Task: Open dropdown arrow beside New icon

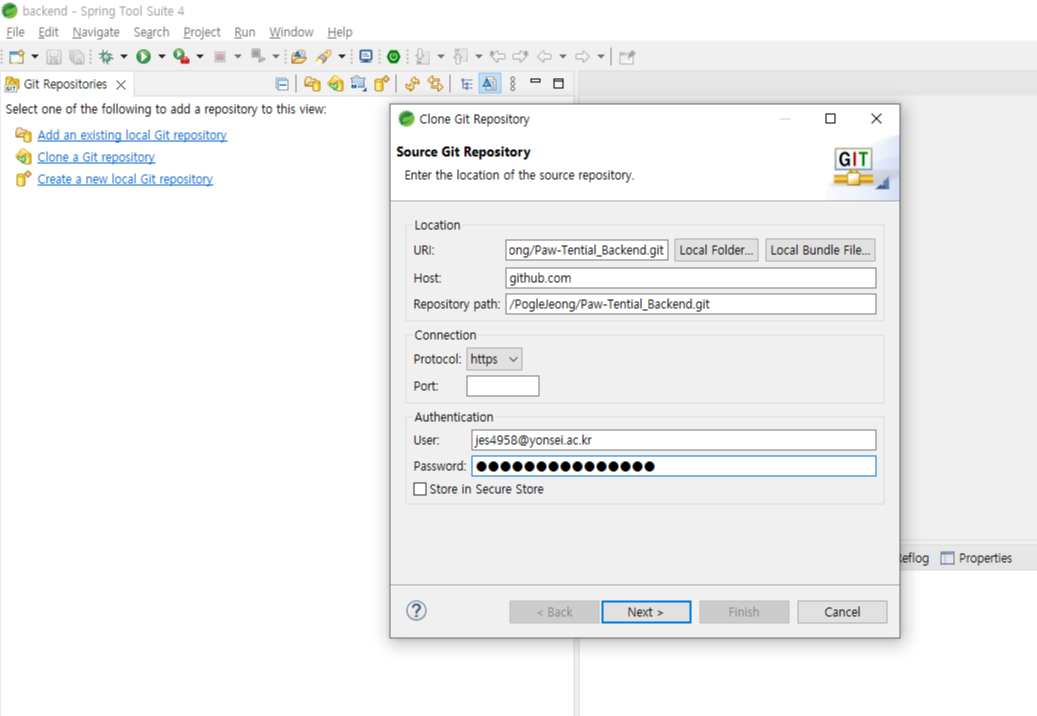Action: coord(35,57)
